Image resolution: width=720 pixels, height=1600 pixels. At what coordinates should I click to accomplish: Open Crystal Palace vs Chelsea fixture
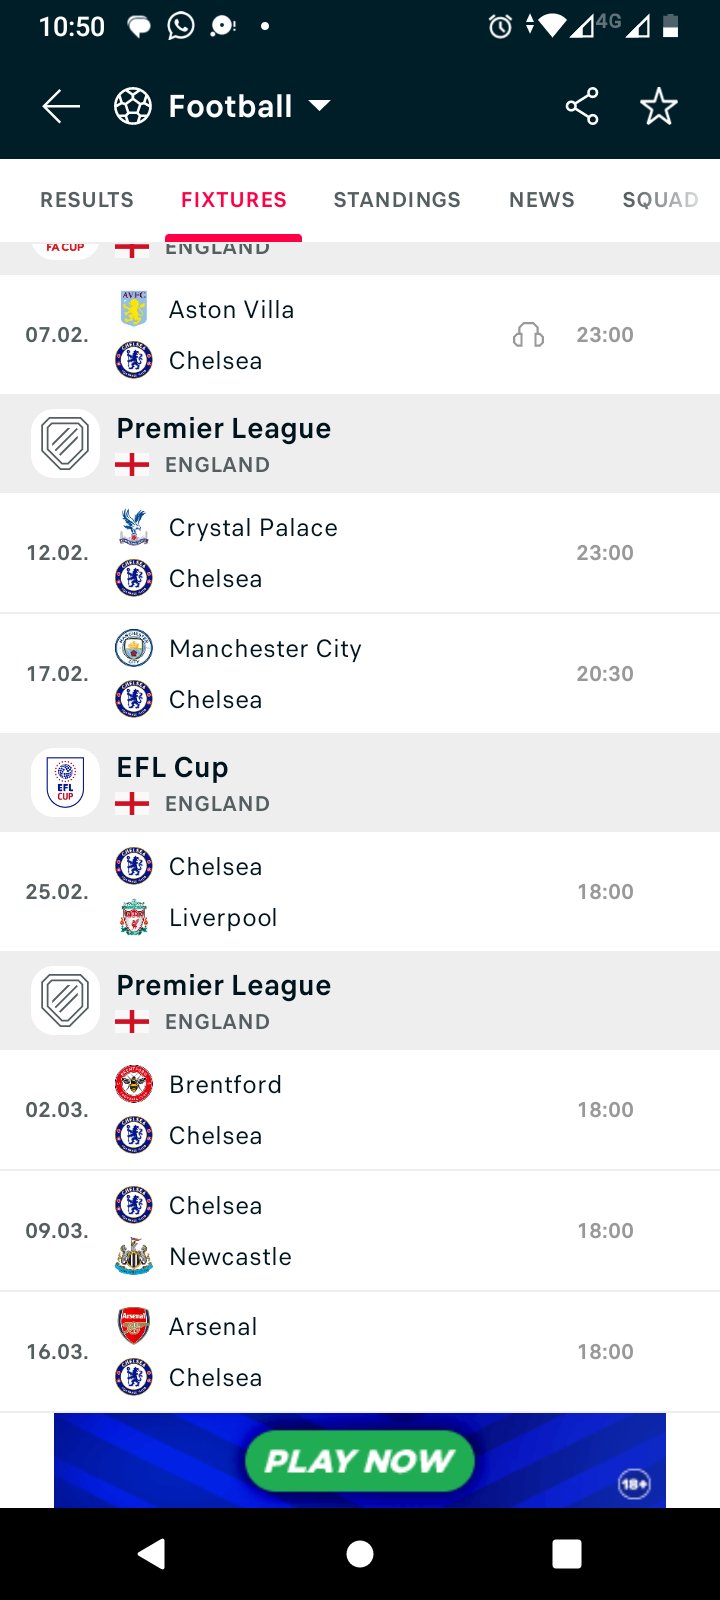360,553
